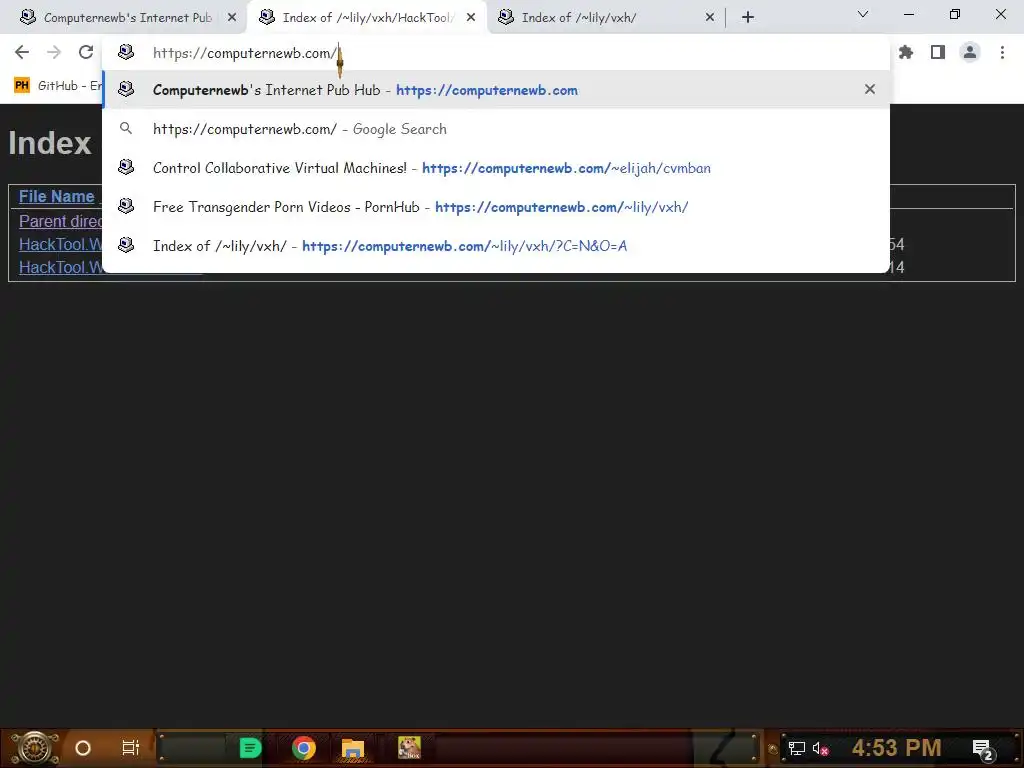The image size is (1024, 768).
Task: Launch the green chat app on taskbar
Action: pos(250,748)
